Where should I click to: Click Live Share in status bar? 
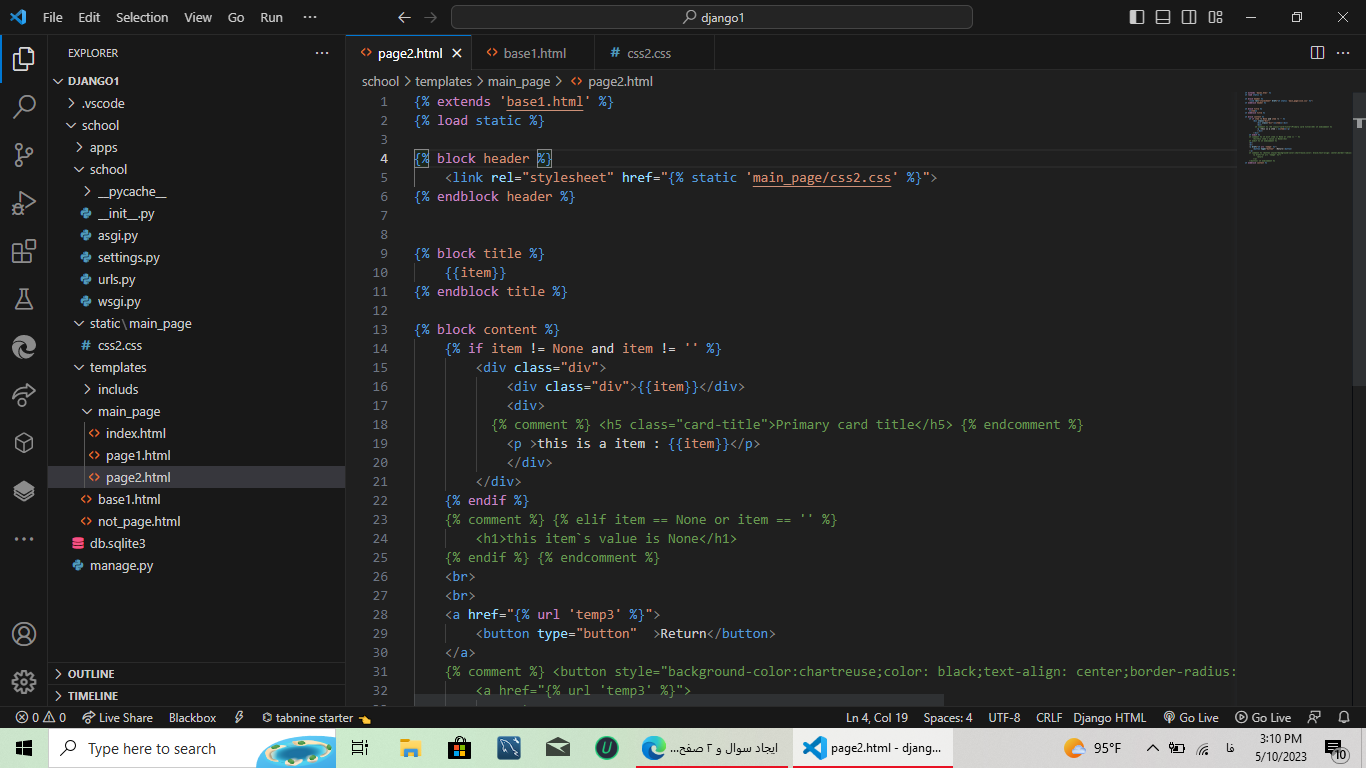coord(117,717)
